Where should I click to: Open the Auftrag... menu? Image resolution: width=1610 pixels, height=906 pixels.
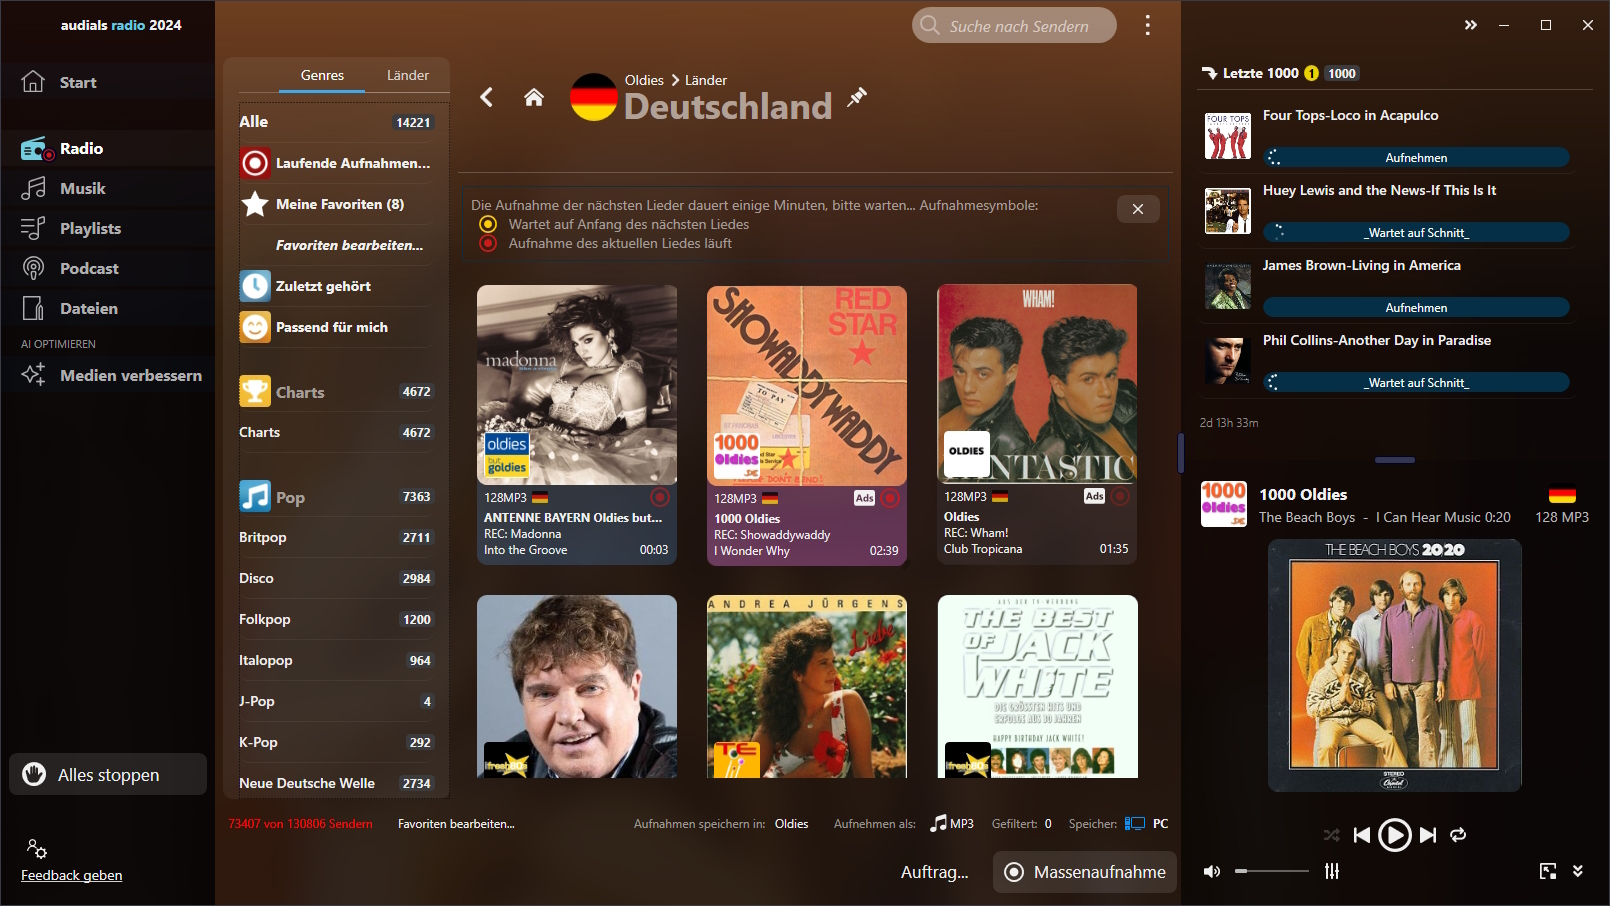click(934, 872)
